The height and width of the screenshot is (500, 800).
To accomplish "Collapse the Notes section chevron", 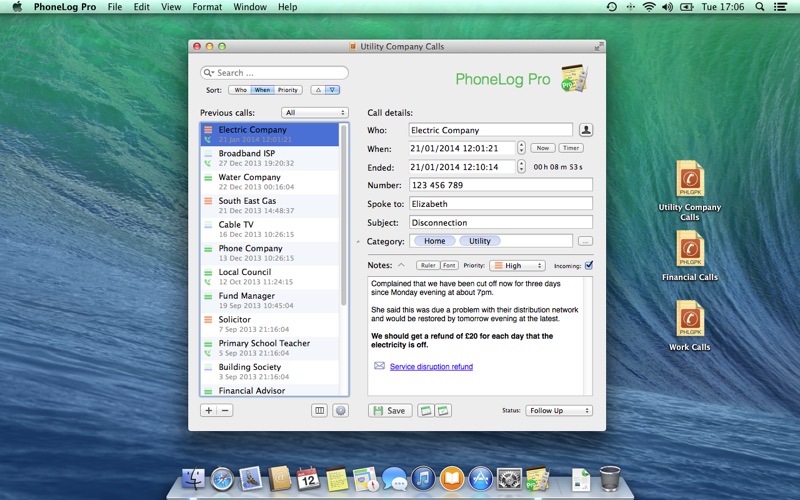I will pyautogui.click(x=401, y=265).
